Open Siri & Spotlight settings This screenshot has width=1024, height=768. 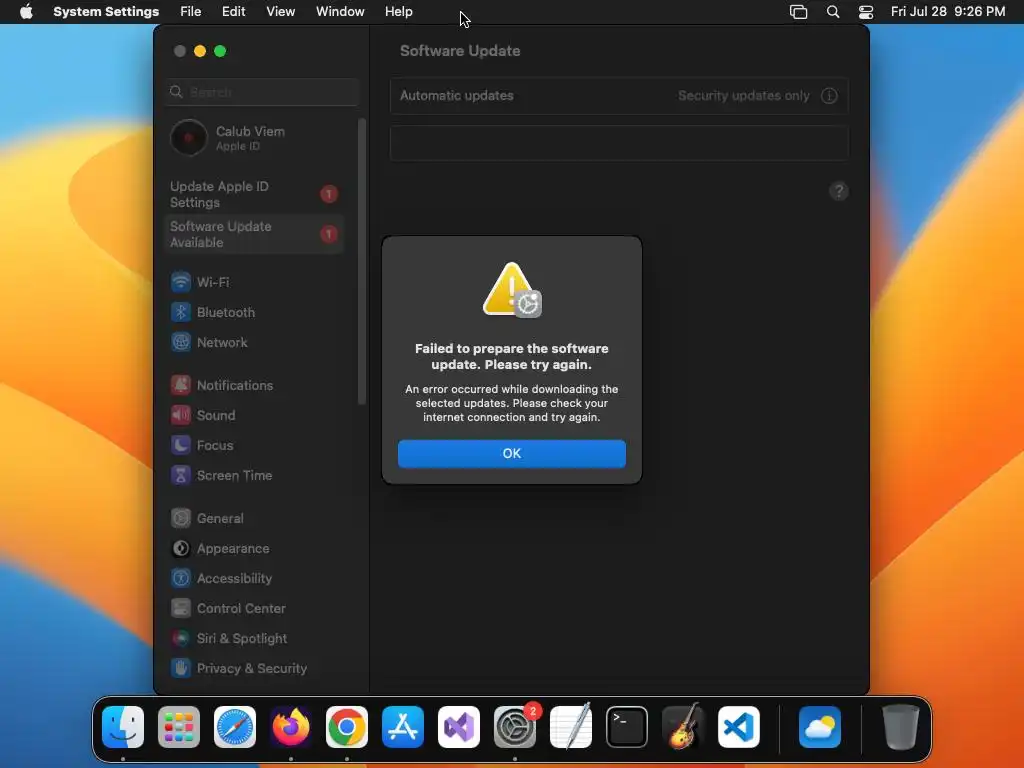(x=255, y=639)
